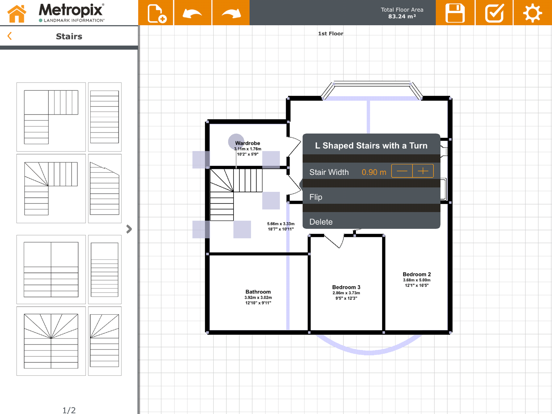The width and height of the screenshot is (552, 414).
Task: Click the 1st Floor label
Action: pyautogui.click(x=331, y=33)
